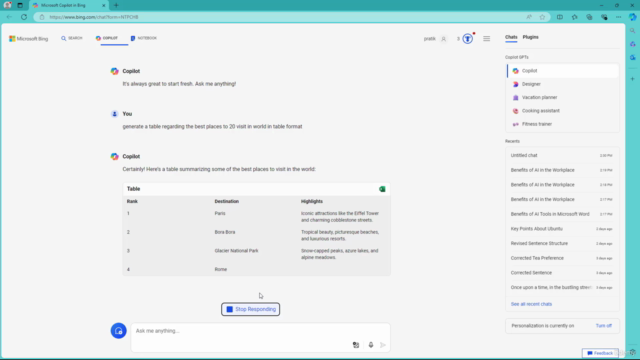This screenshot has width=640, height=360.
Task: Open the first Benefits of AI in the Workplace chat
Action: [562, 170]
